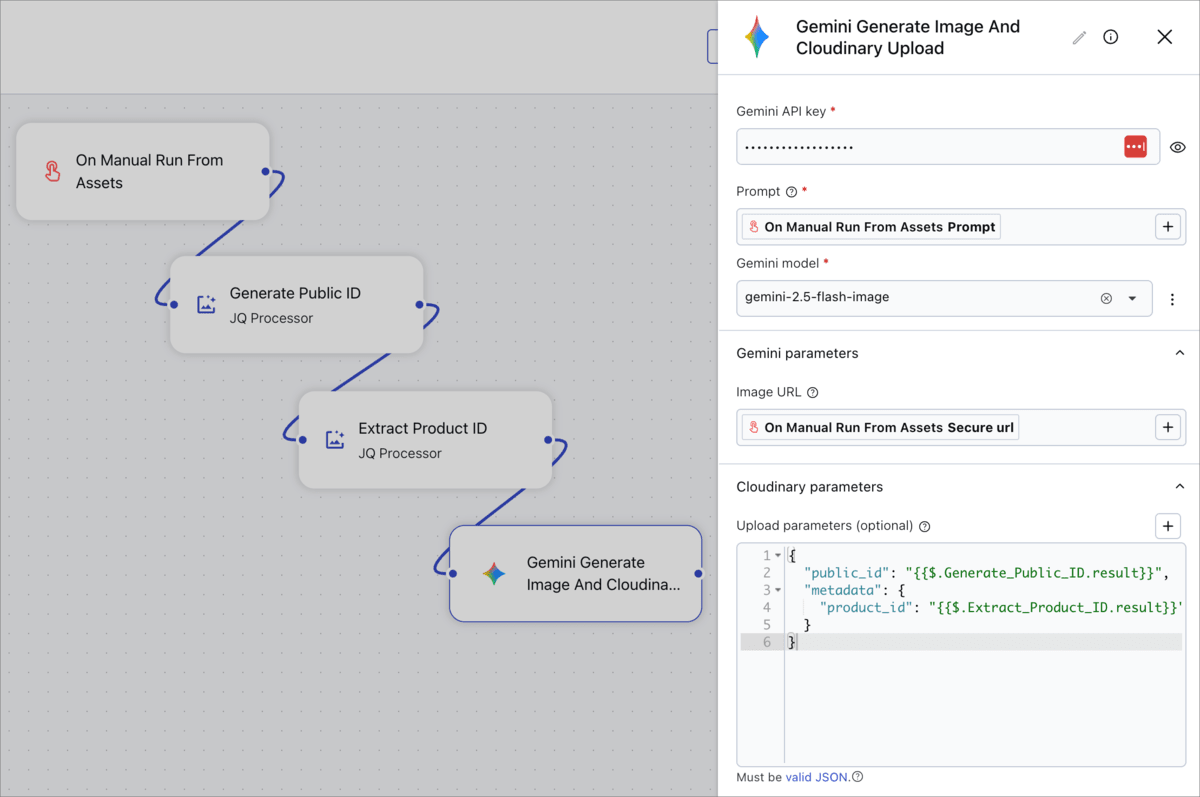Show the Gemini API key with eye icon
Image resolution: width=1200 pixels, height=797 pixels.
(1178, 147)
